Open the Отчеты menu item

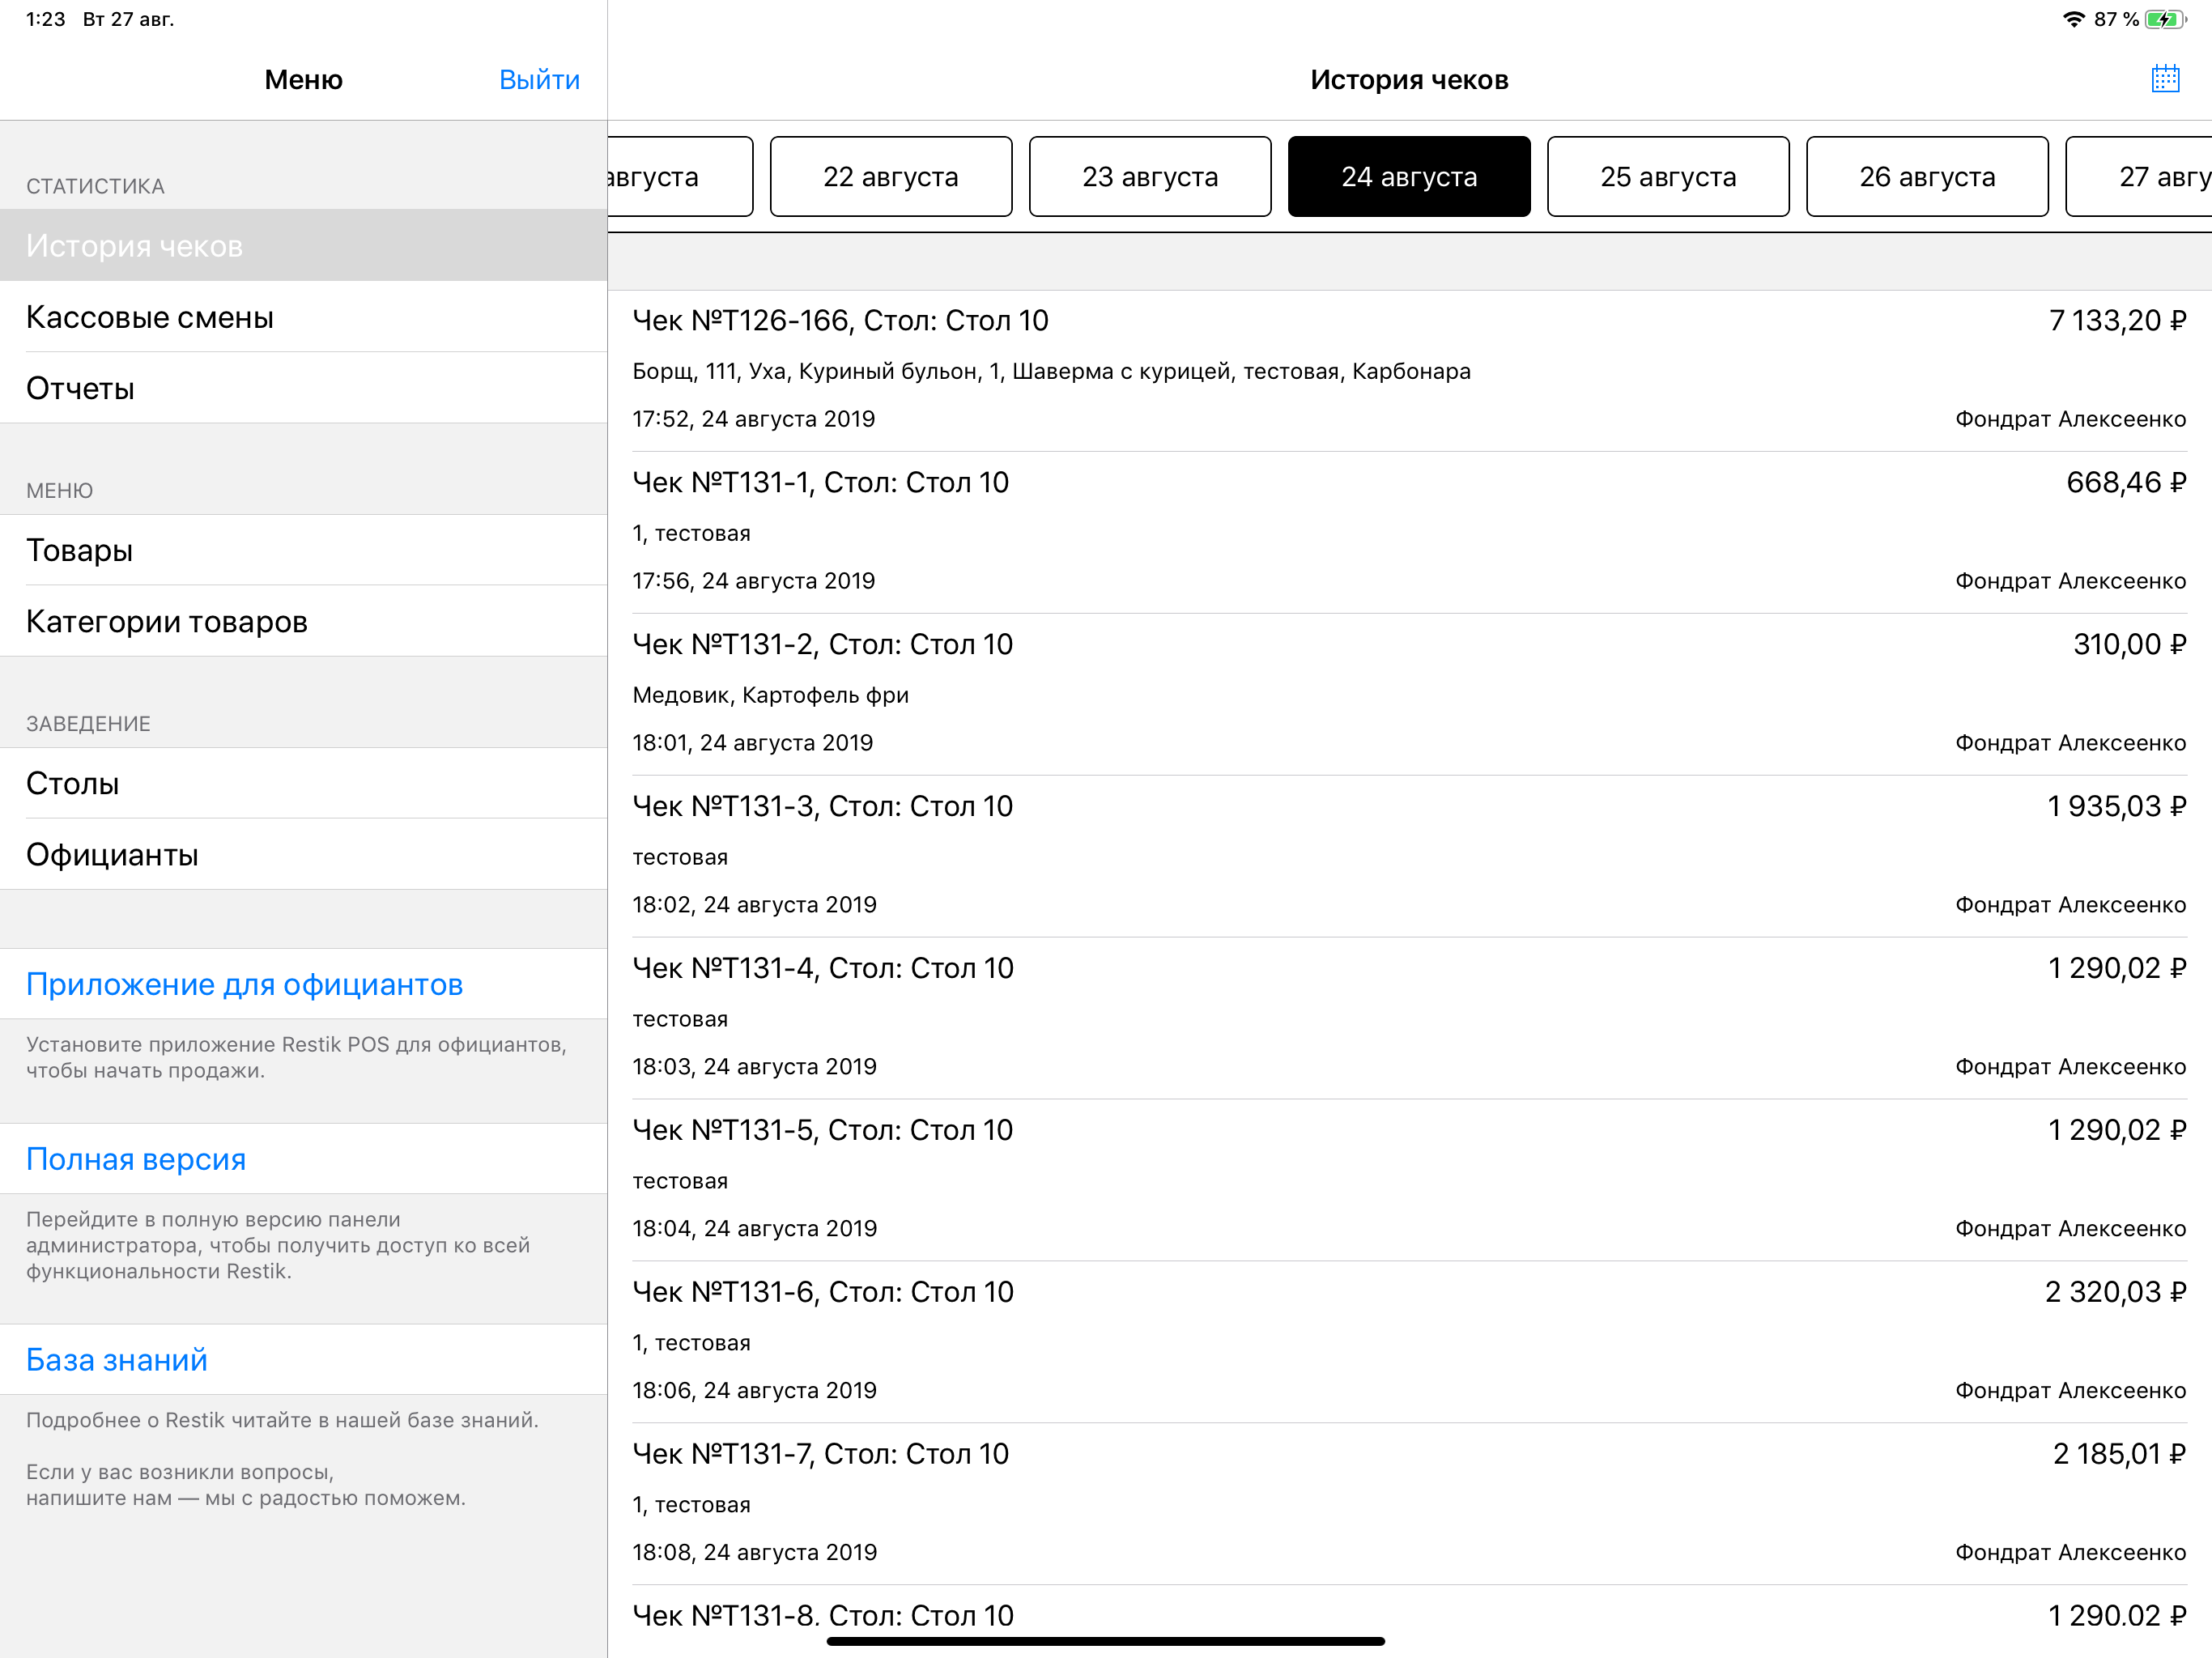80,388
